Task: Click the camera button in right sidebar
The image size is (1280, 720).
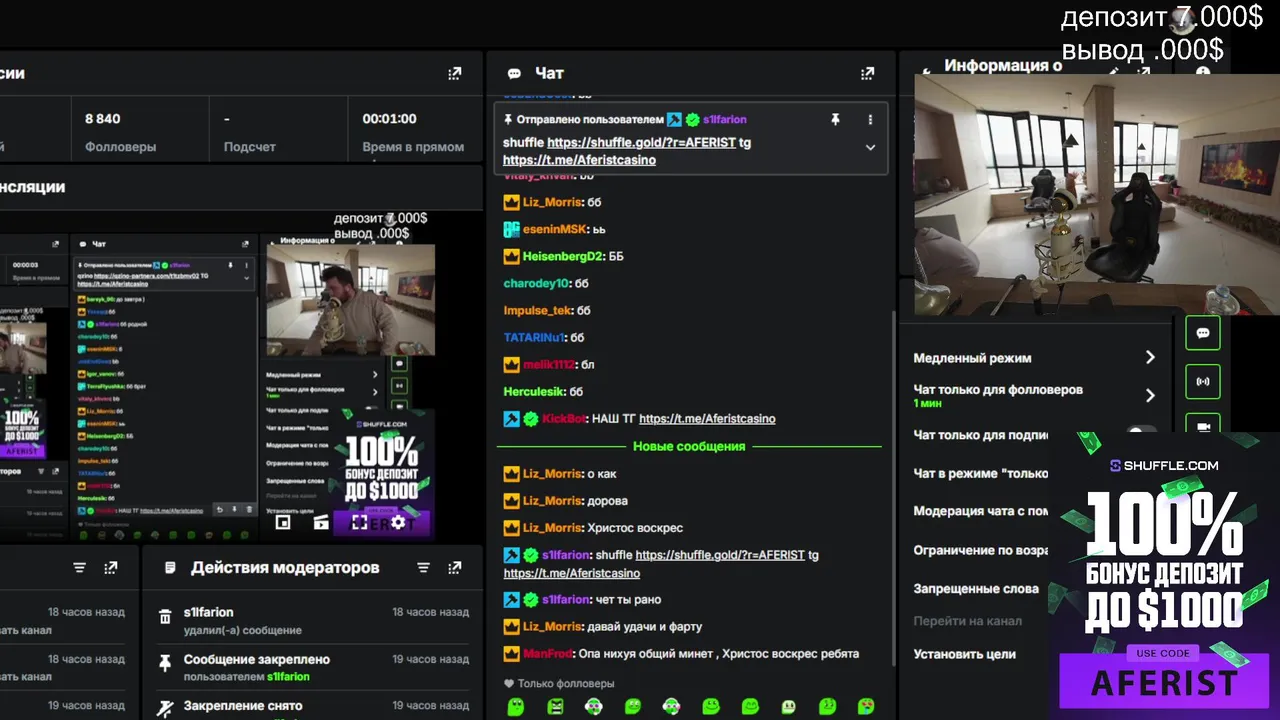Action: tap(1202, 425)
